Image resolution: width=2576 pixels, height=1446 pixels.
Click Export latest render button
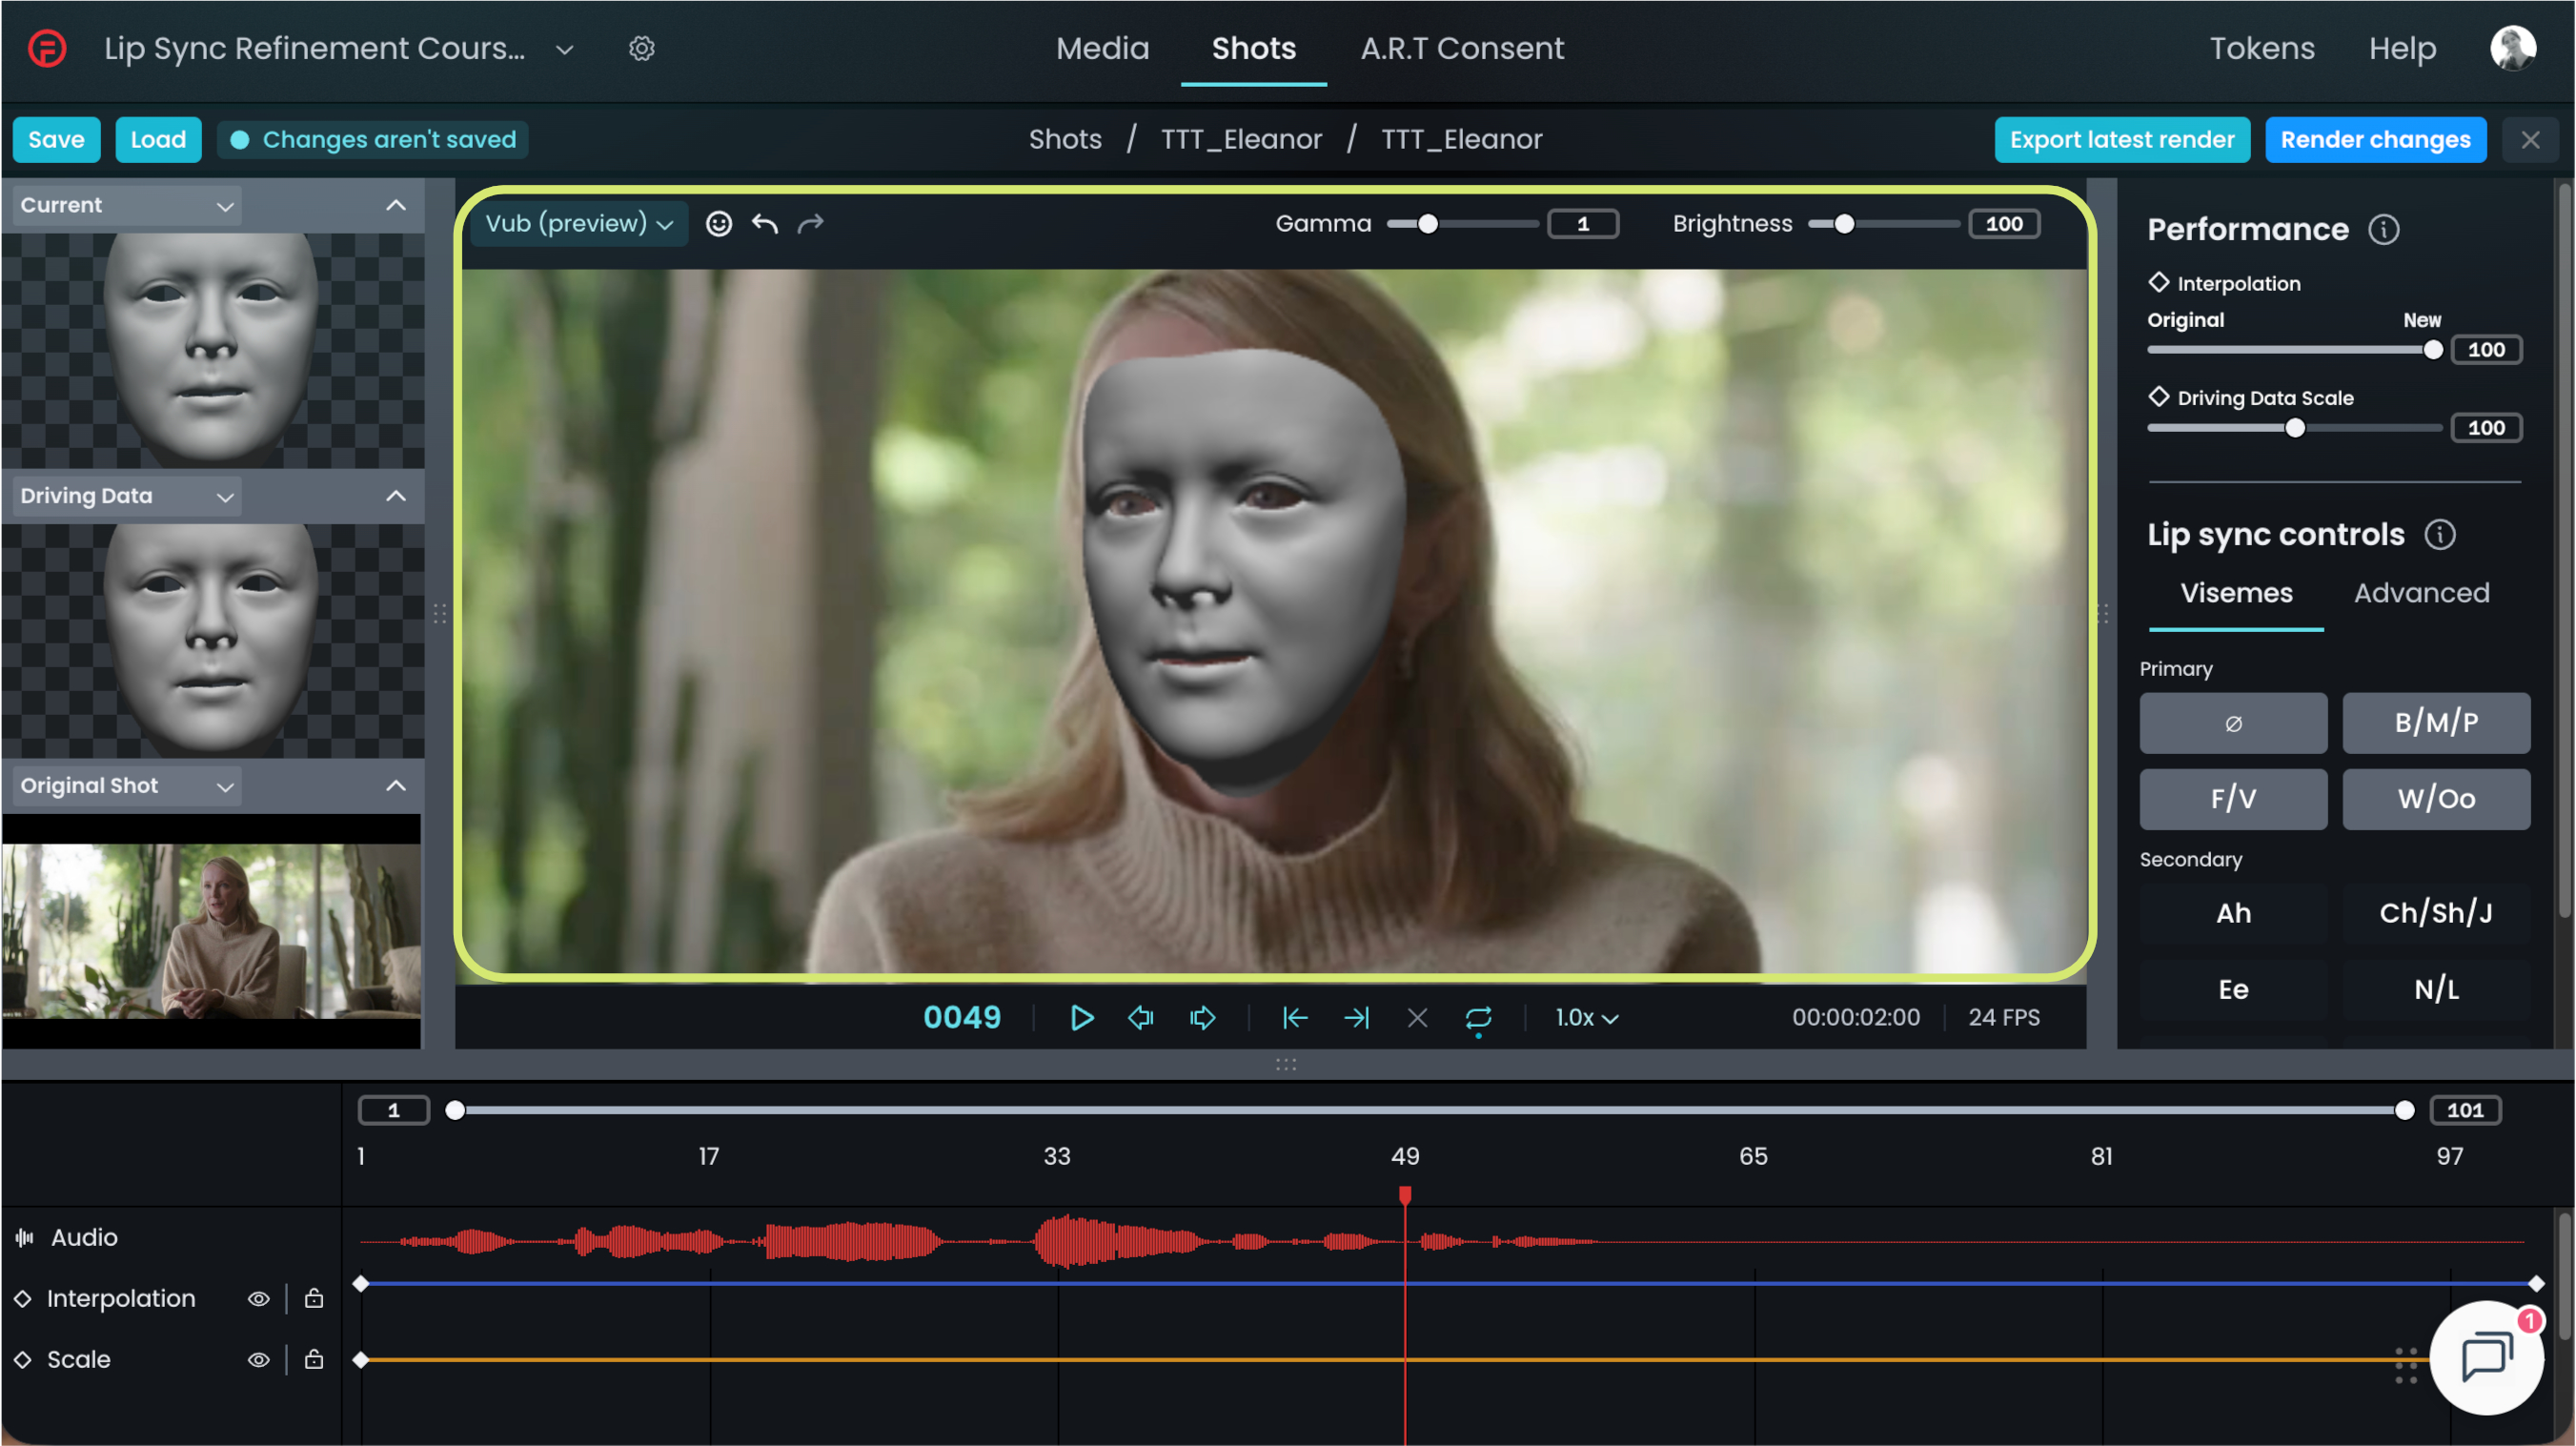[2122, 140]
